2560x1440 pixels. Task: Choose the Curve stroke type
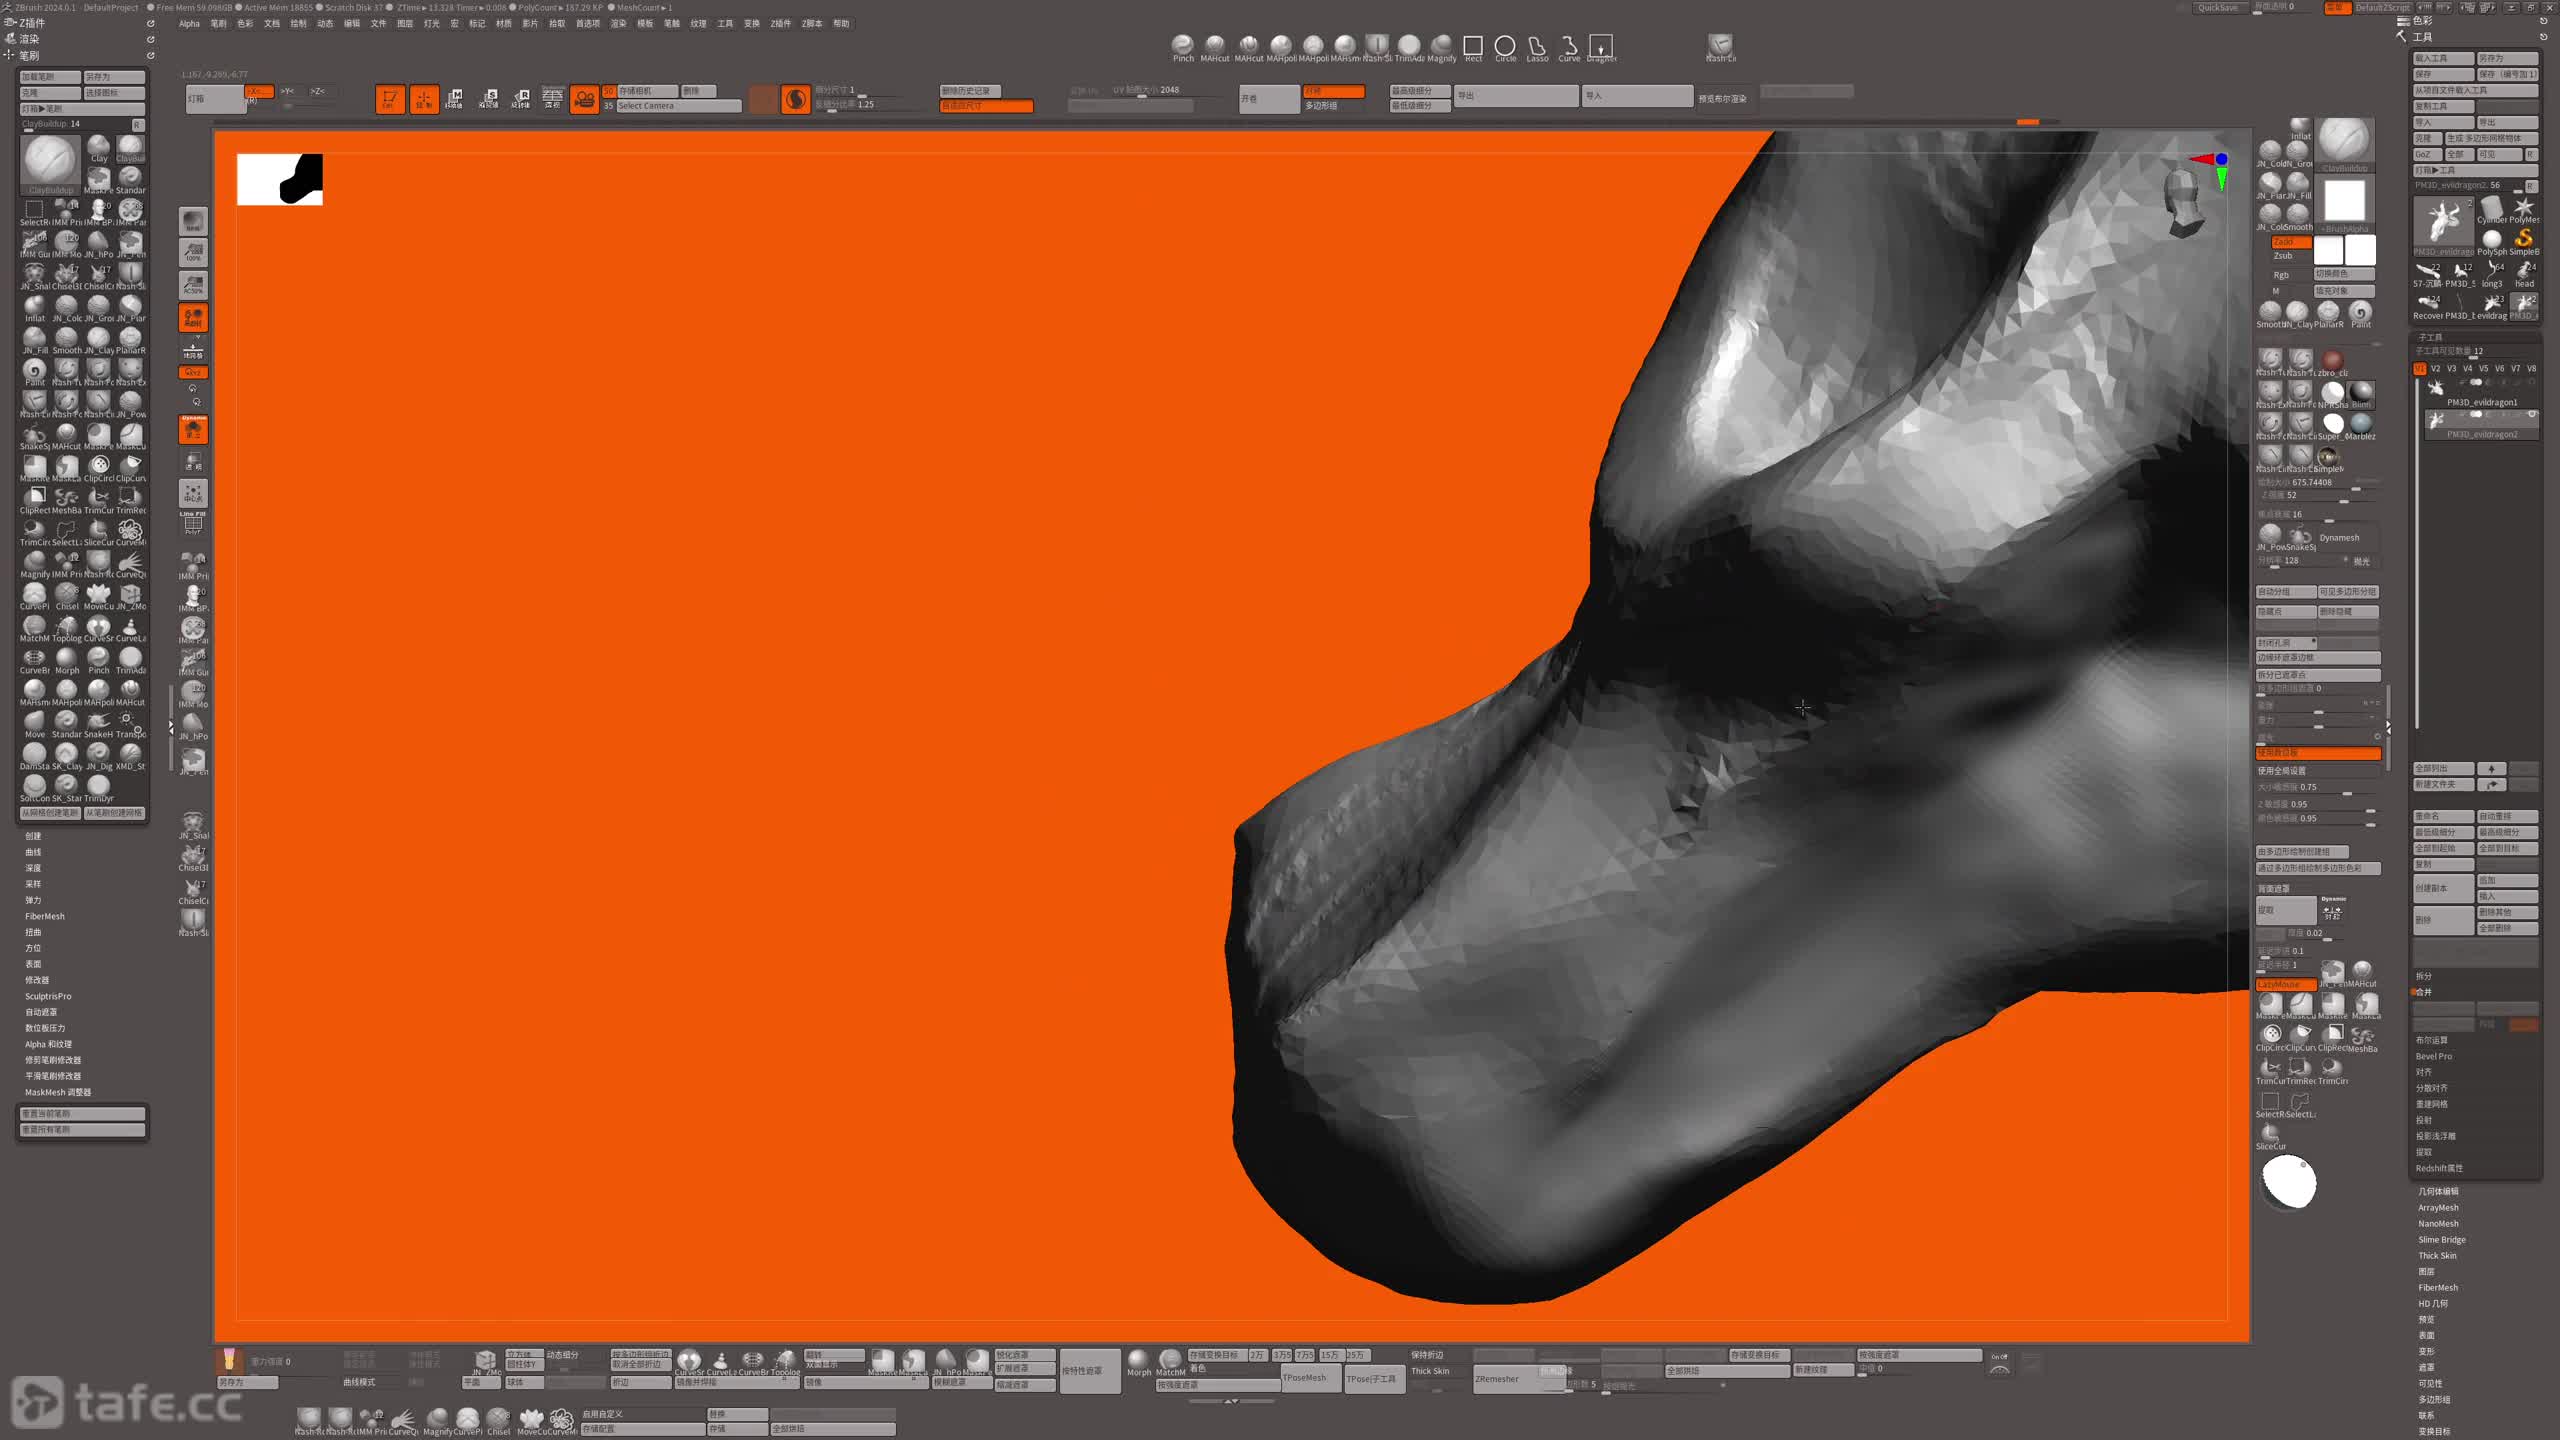[1569, 47]
